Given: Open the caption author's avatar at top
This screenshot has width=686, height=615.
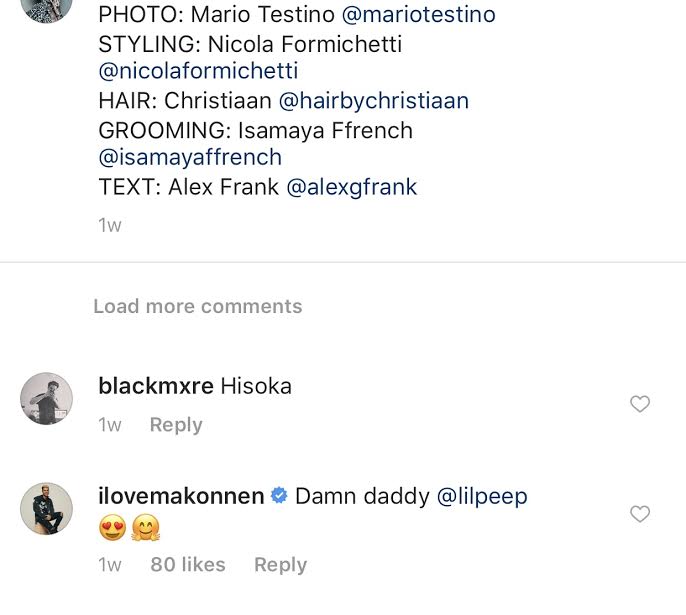Looking at the screenshot, I should pyautogui.click(x=46, y=8).
